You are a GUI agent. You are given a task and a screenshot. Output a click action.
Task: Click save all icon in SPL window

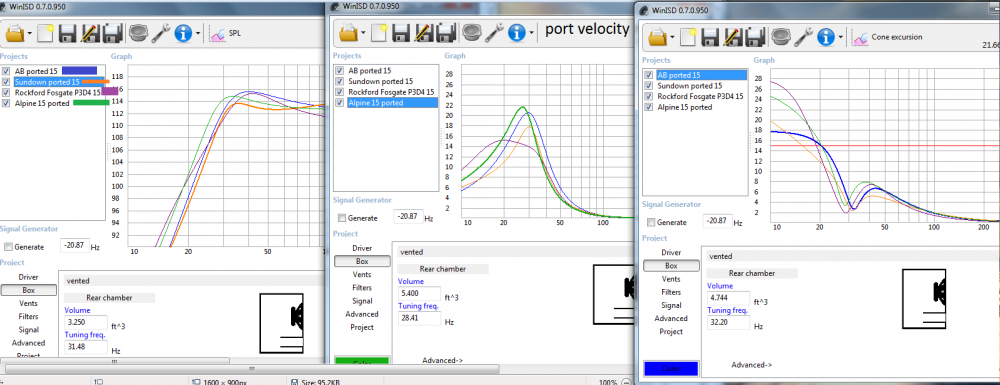click(x=113, y=33)
